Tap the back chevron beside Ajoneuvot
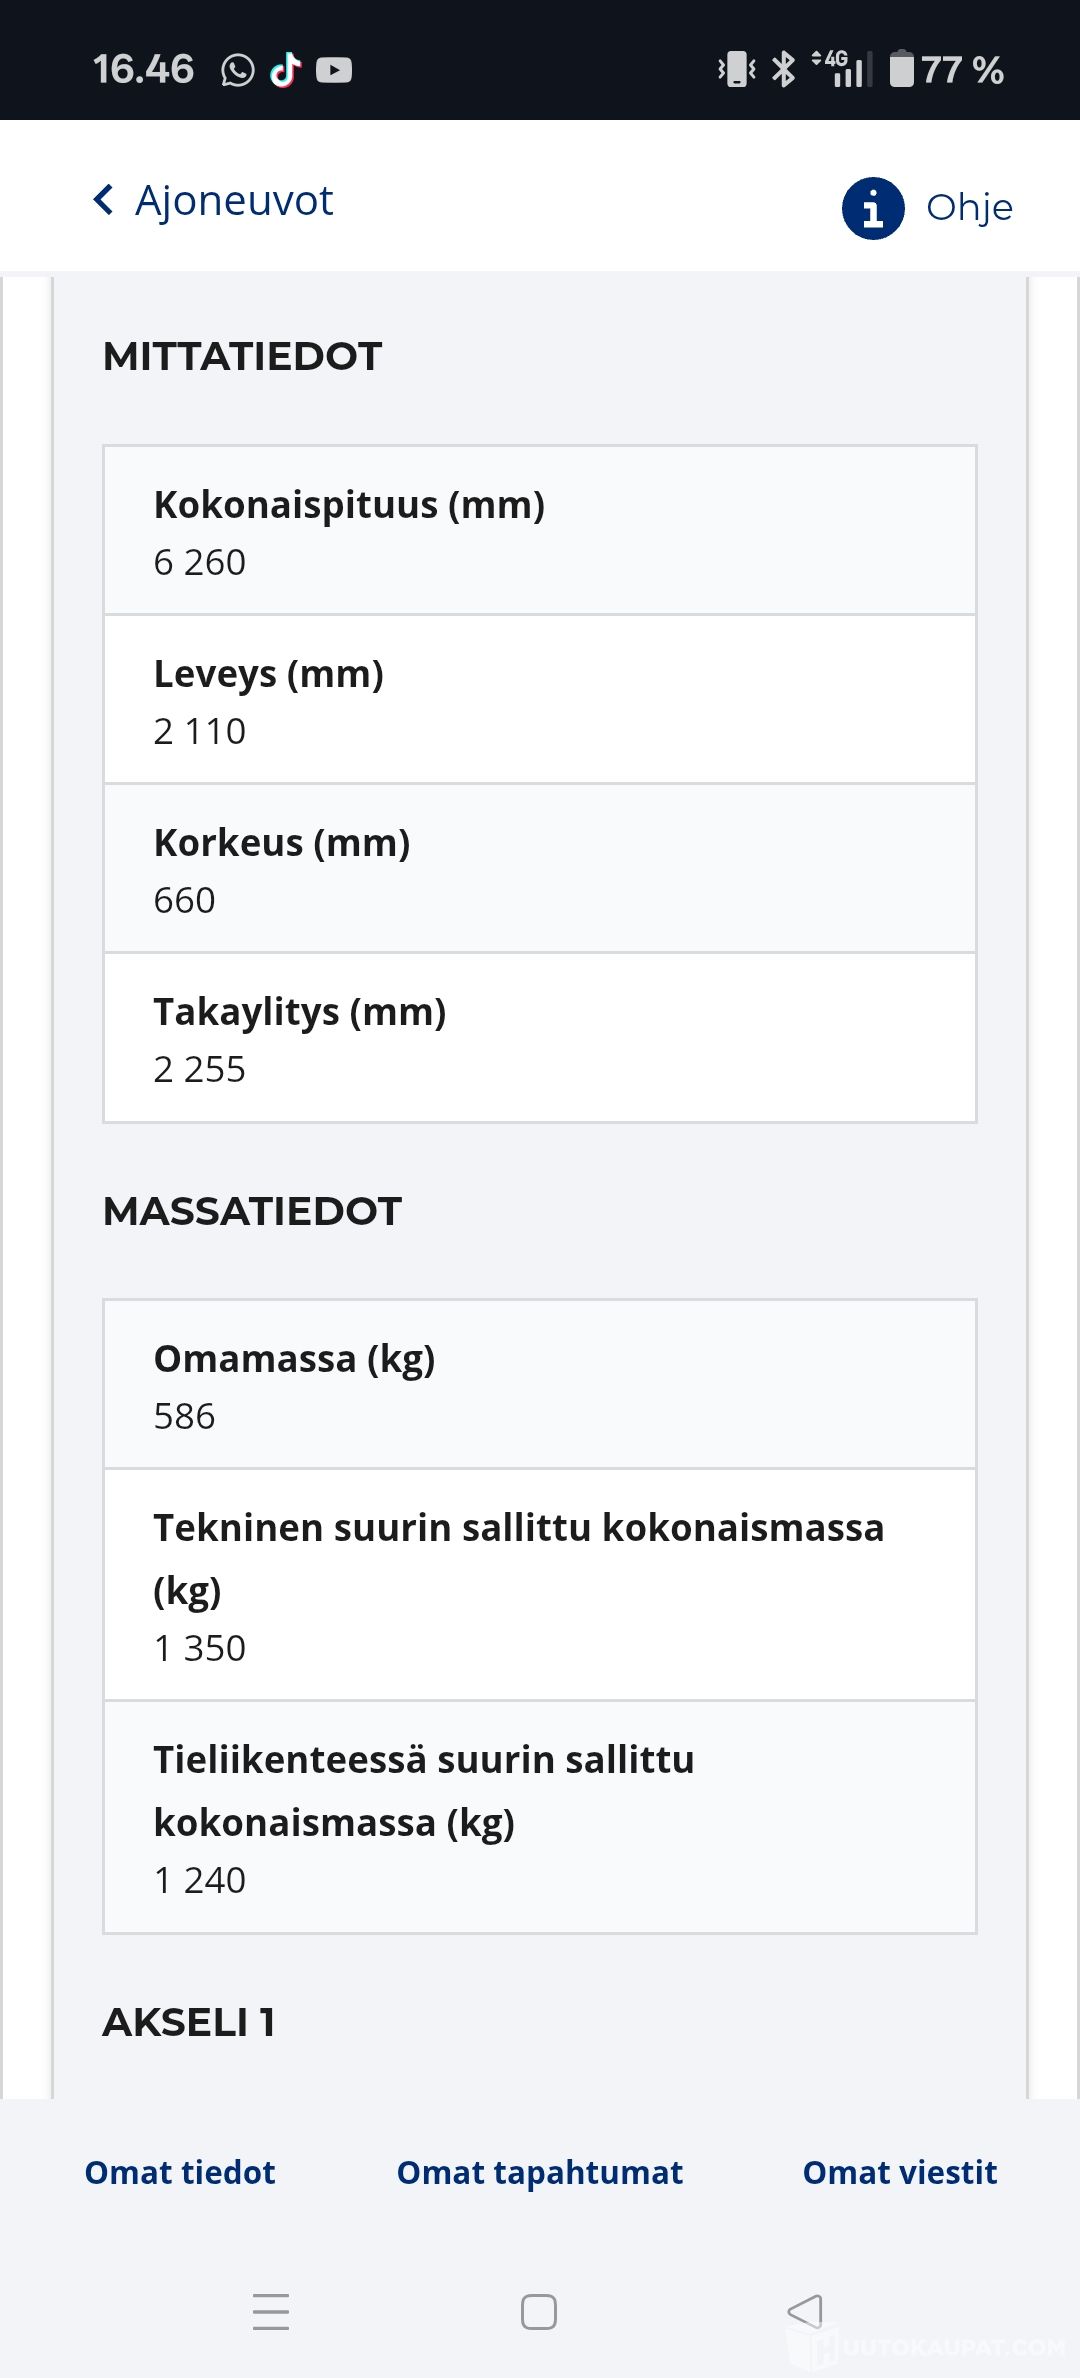This screenshot has height=2378, width=1080. (103, 200)
